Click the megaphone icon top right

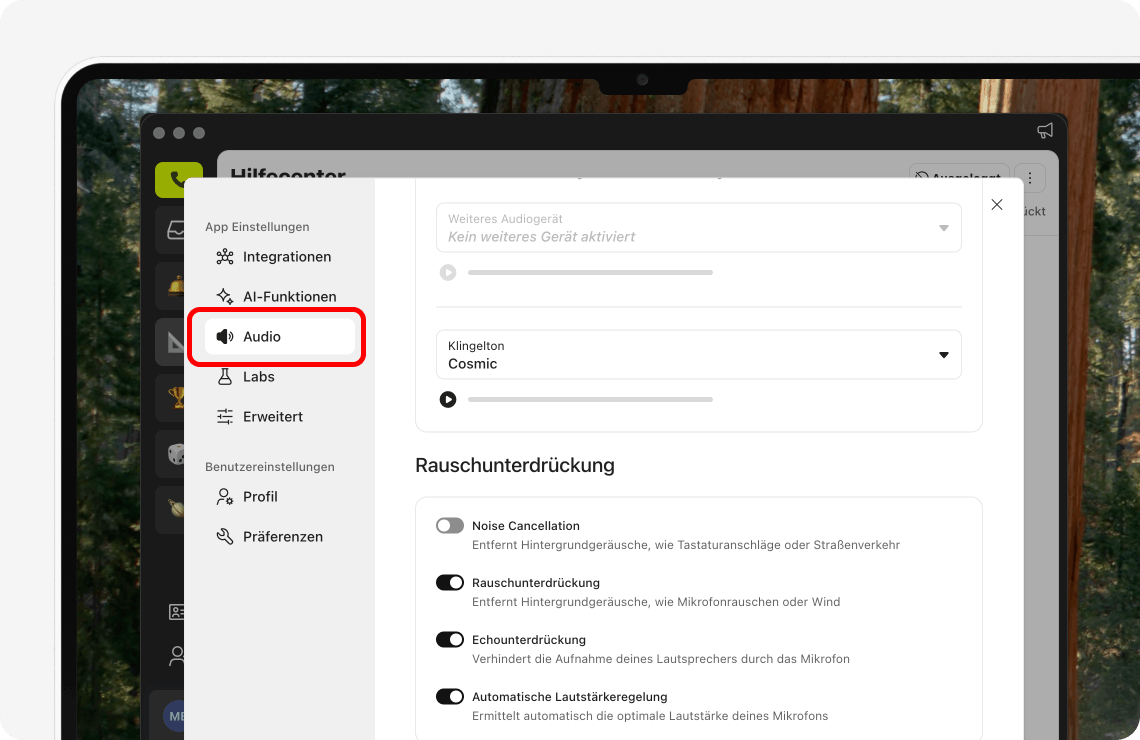point(1045,130)
